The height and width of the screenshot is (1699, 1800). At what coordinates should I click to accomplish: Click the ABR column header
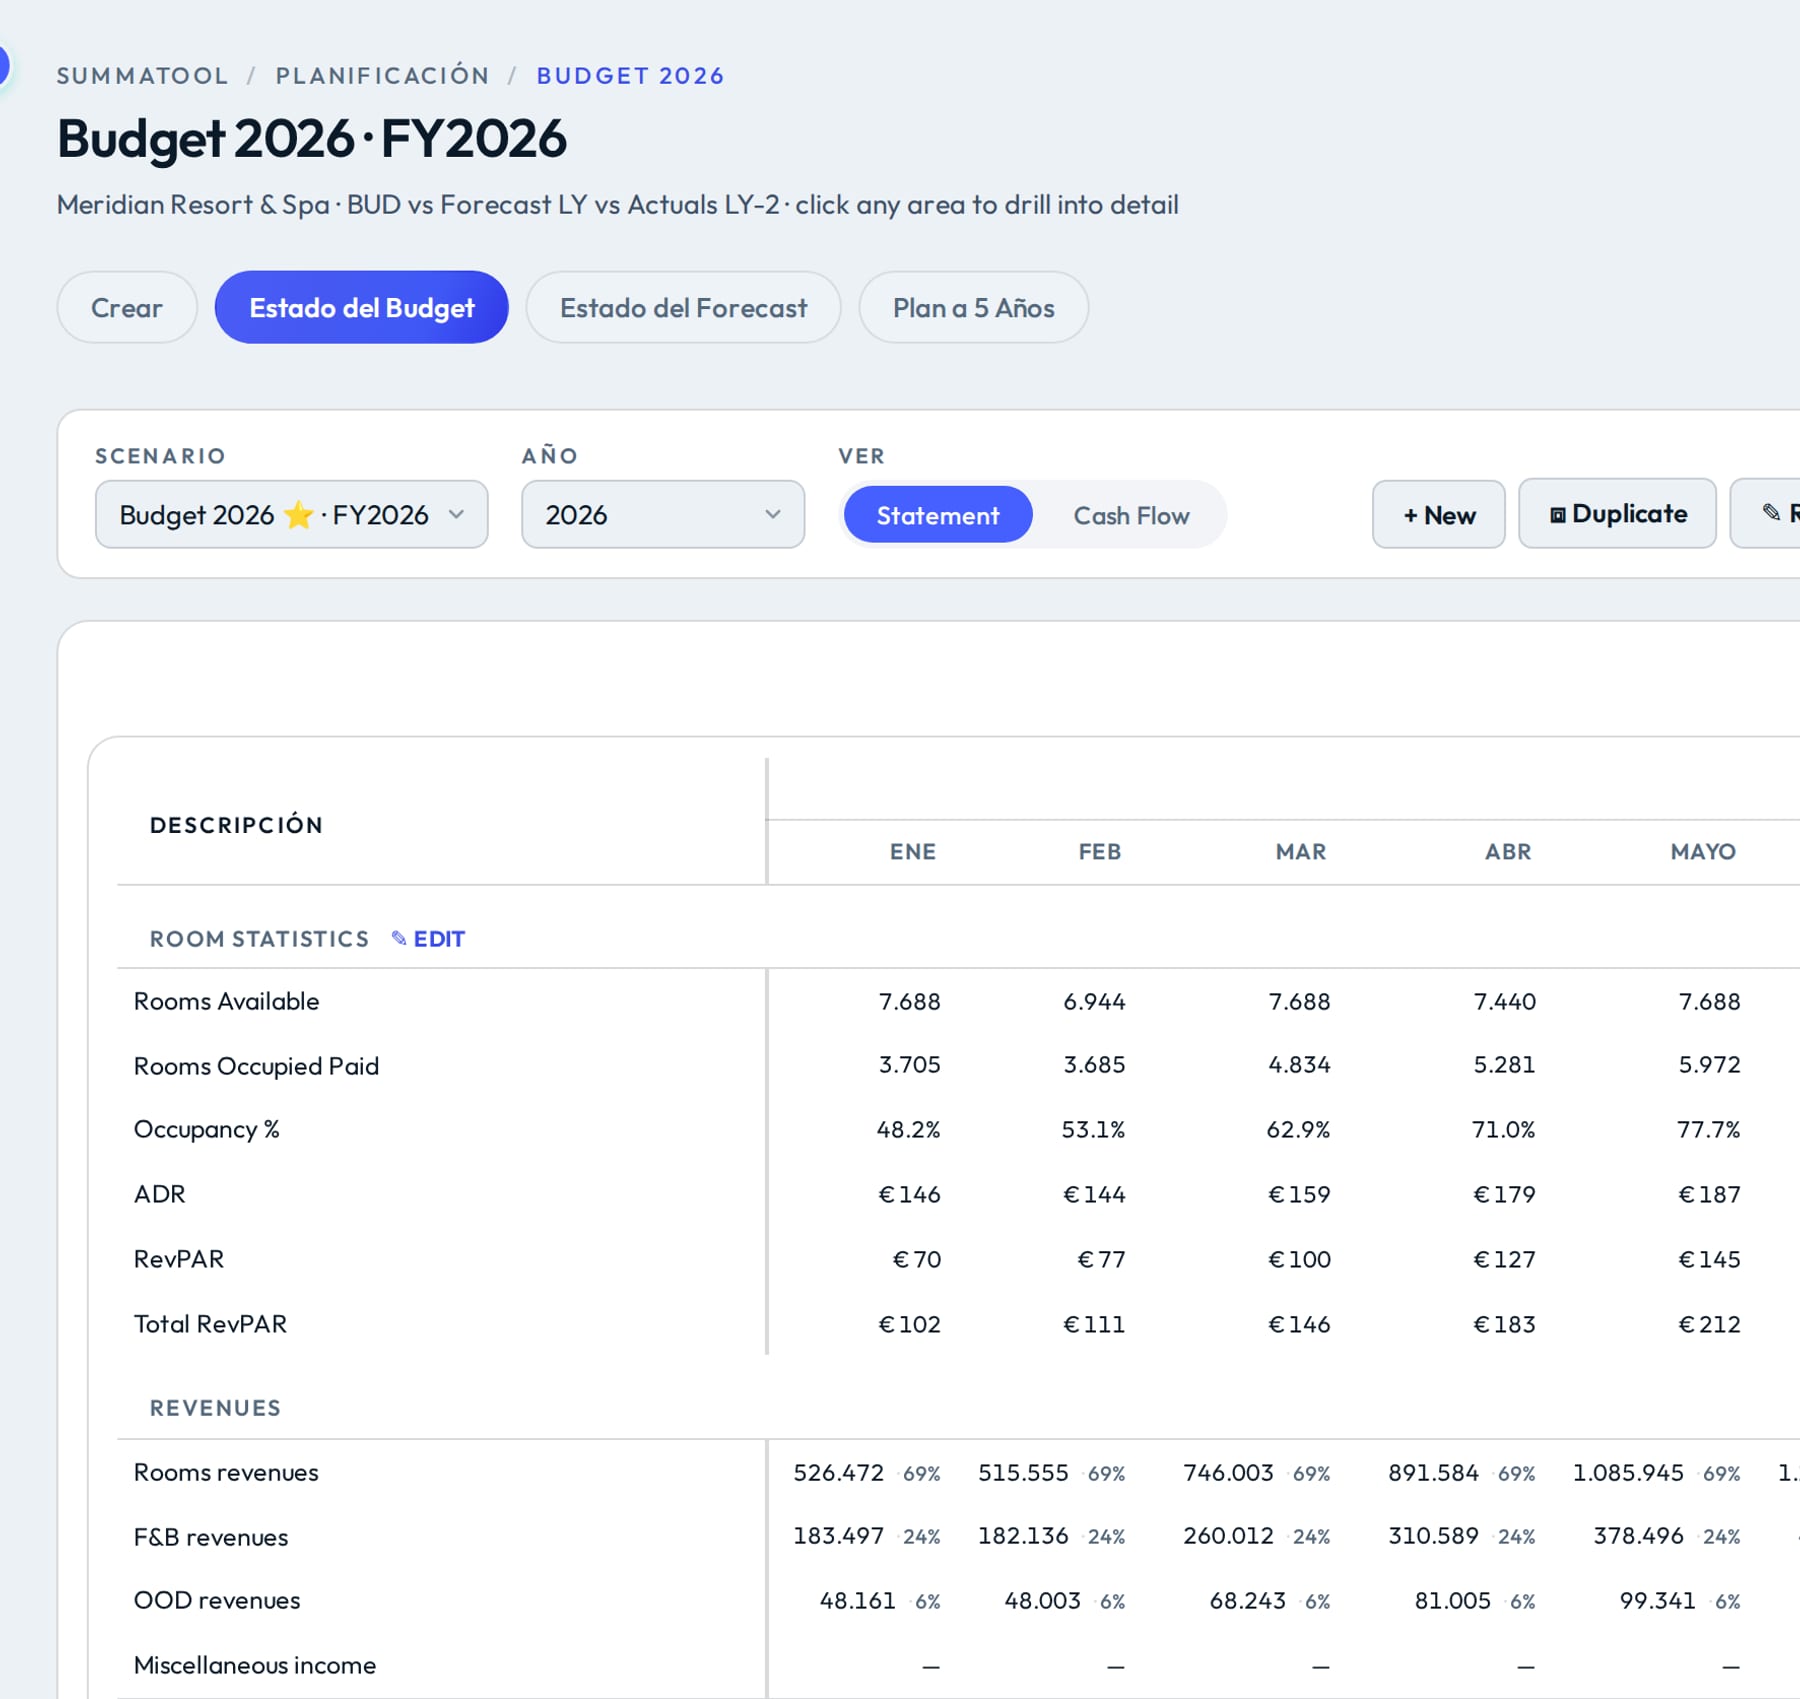1507,851
